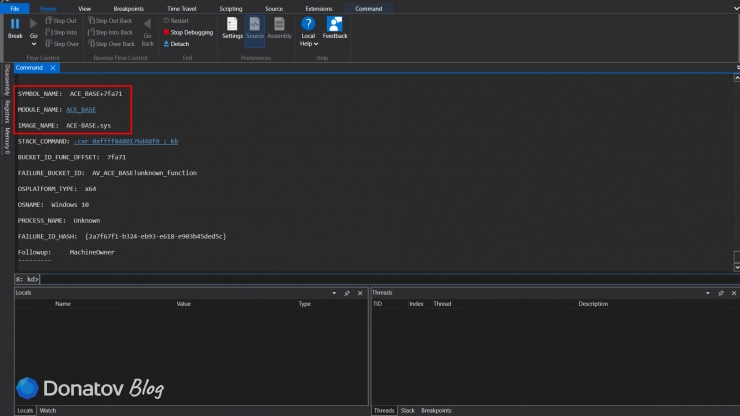
Task: Click Step Over Back
Action: (x=111, y=44)
